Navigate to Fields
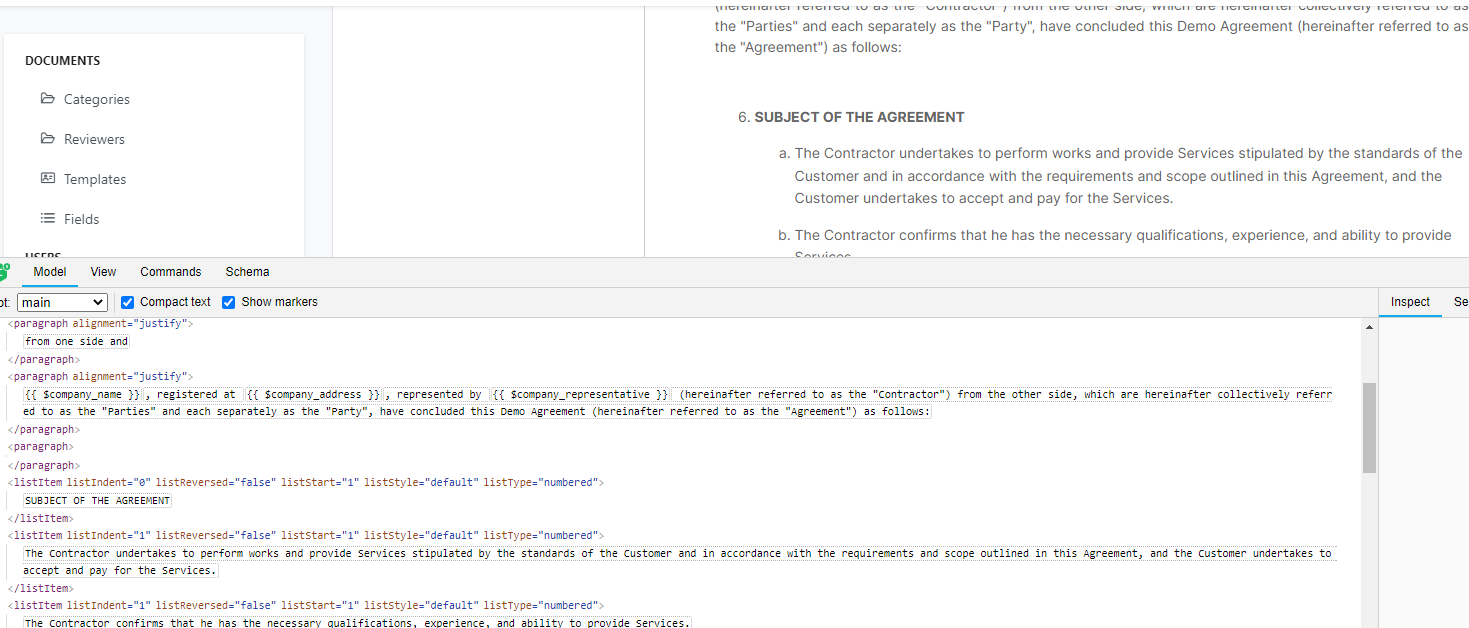1469x628 pixels. click(82, 218)
